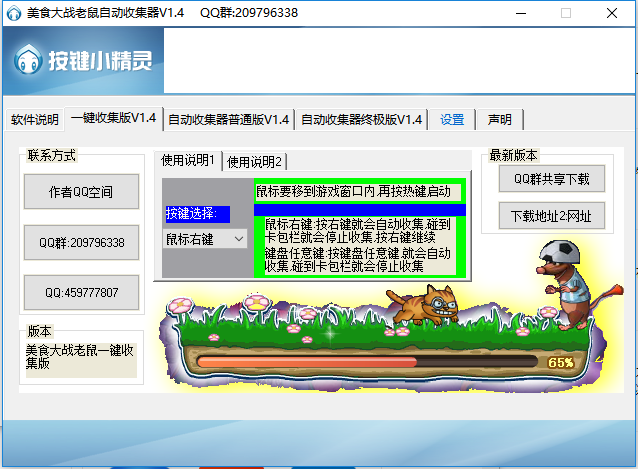Image resolution: width=638 pixels, height=469 pixels.
Task: Click the 鼠标要移到游戏窗口内 instruction text
Action: coord(358,191)
